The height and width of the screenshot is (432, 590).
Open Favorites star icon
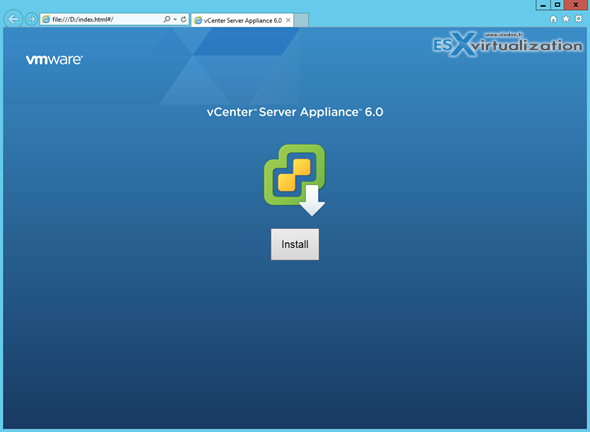tap(566, 19)
